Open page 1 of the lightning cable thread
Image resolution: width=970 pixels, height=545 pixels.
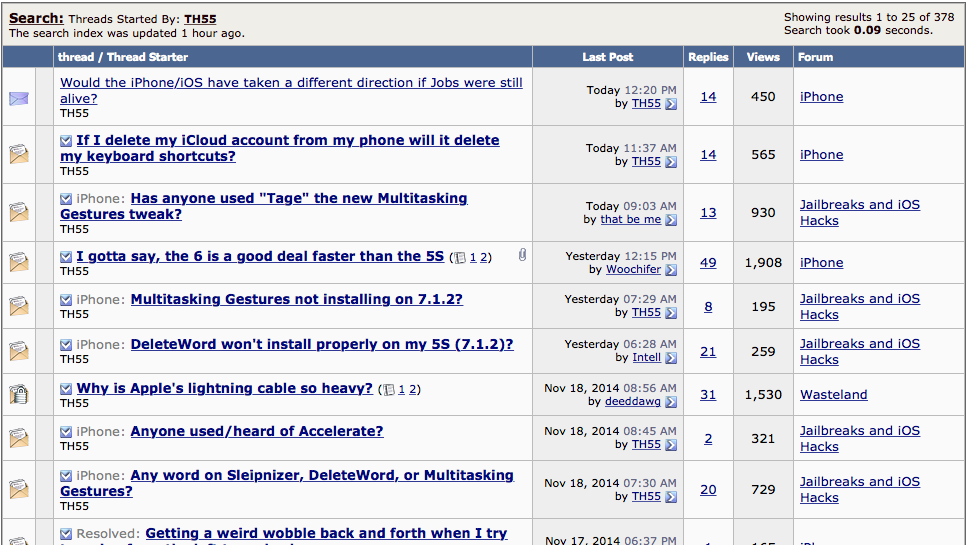401,390
